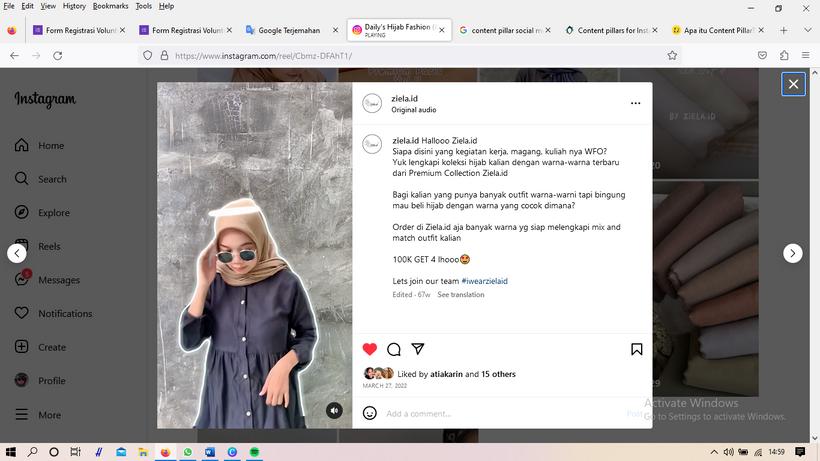The image size is (820, 461).
Task: Close the Daily's Hijab Fashion tab
Action: pos(442,30)
